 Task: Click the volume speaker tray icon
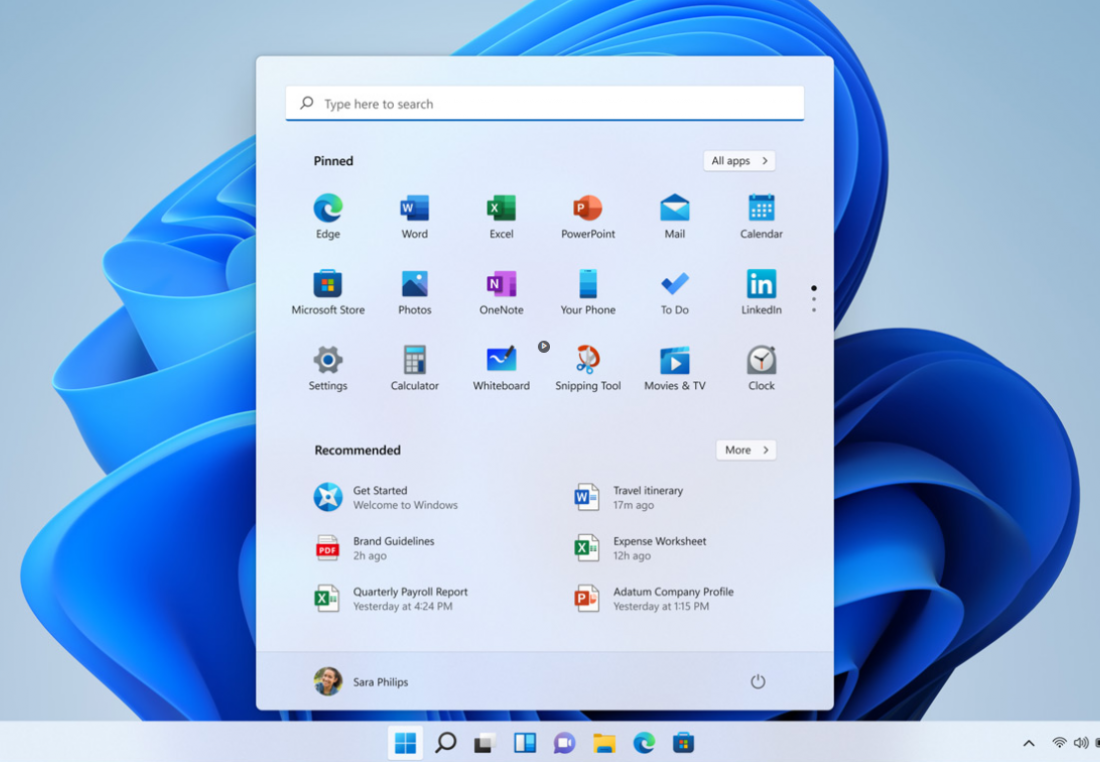point(1080,742)
